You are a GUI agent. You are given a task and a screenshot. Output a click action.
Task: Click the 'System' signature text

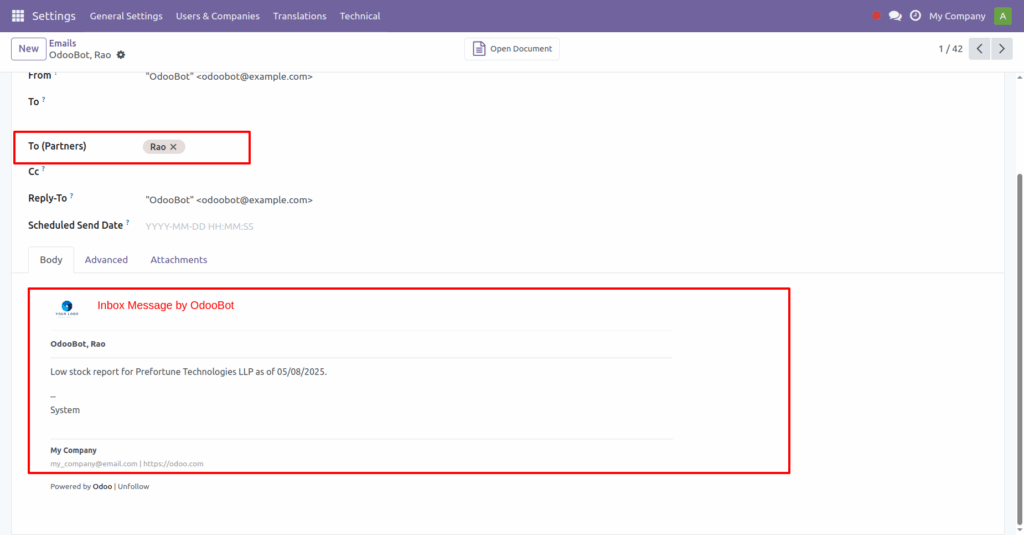point(65,410)
